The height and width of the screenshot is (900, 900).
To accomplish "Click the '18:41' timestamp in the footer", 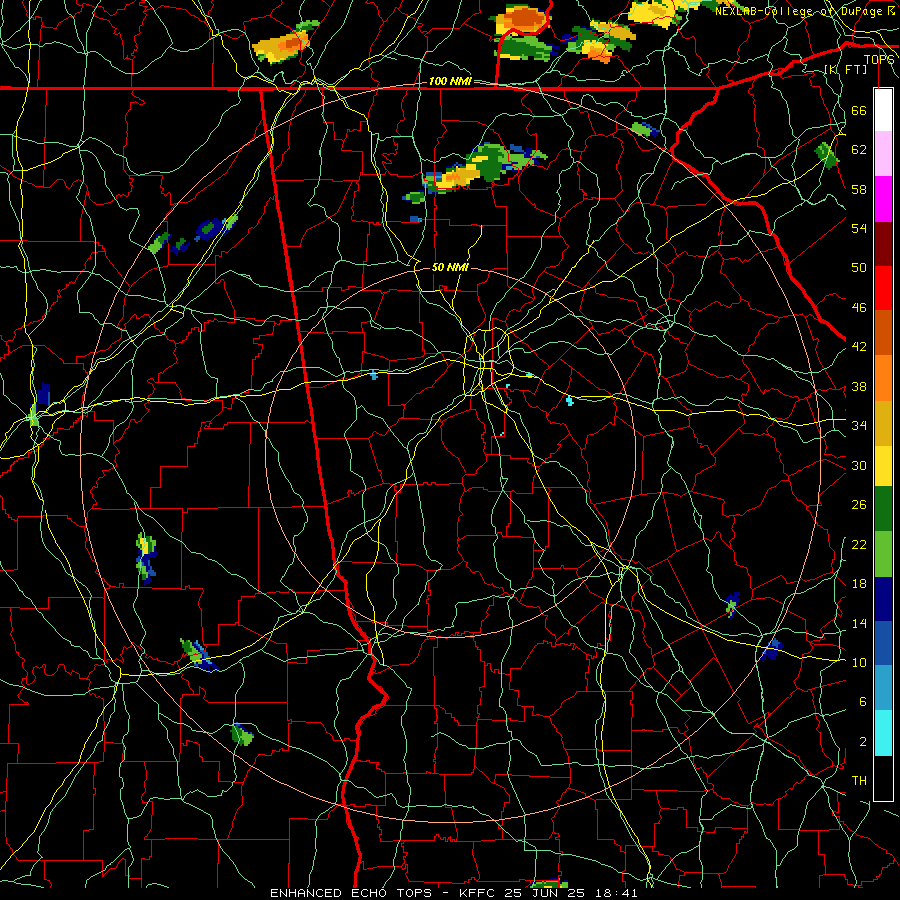I will point(616,893).
